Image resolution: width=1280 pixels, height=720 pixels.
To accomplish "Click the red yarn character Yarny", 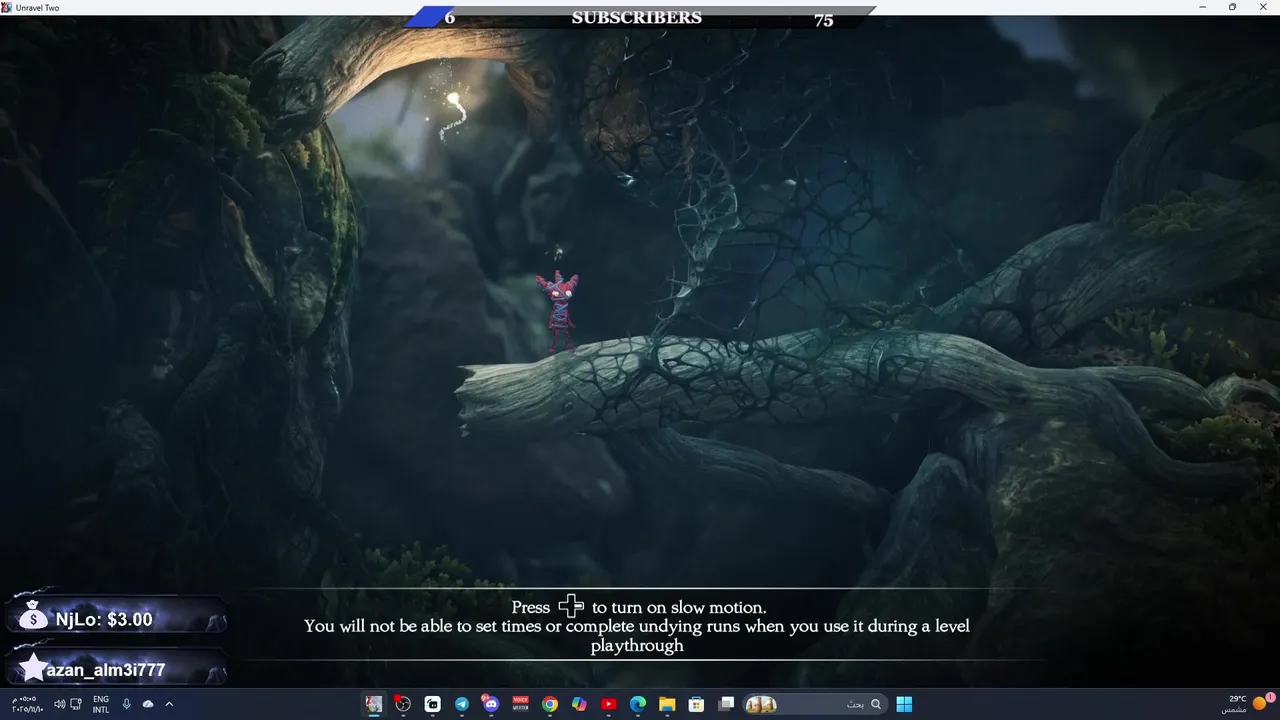I will (557, 310).
